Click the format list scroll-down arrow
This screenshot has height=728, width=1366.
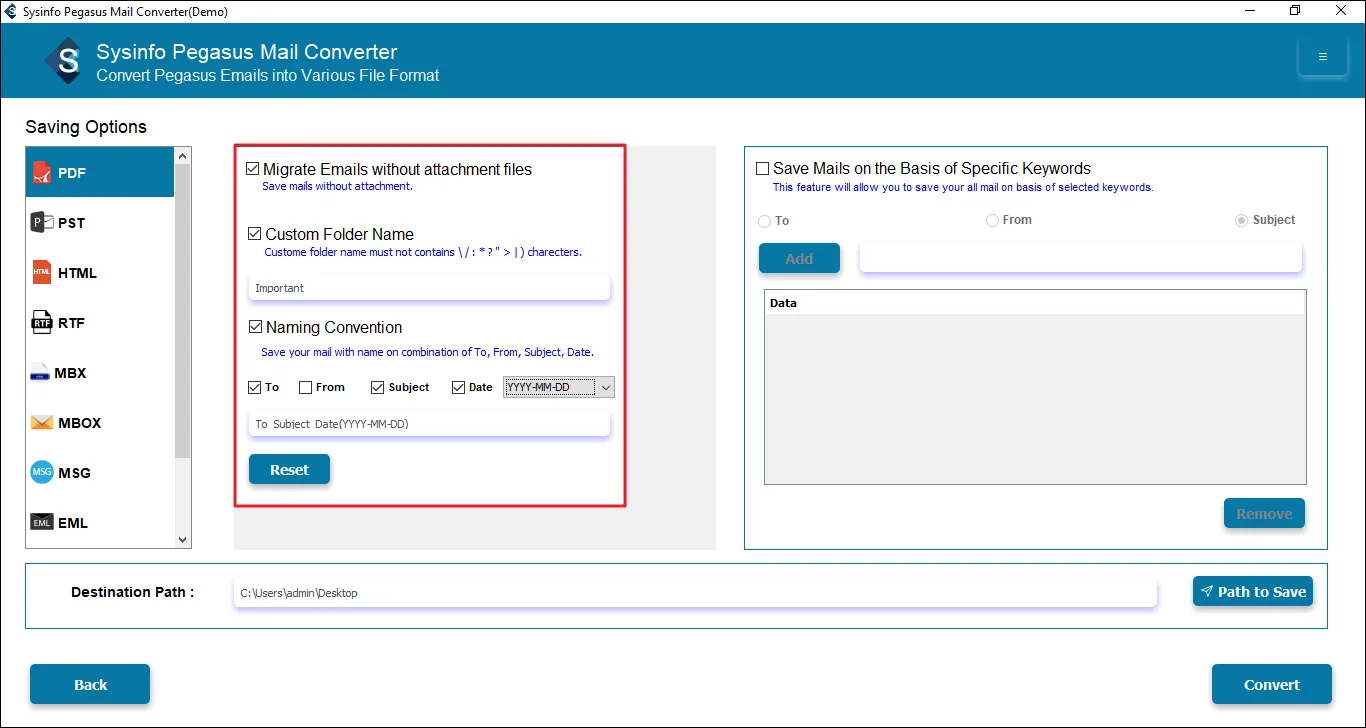(x=182, y=540)
